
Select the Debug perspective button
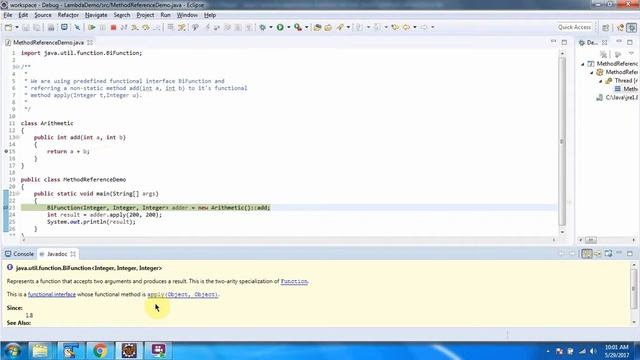click(632, 27)
